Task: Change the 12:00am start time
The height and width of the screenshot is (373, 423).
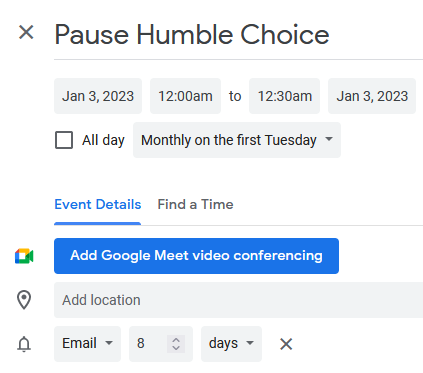Action: (185, 96)
